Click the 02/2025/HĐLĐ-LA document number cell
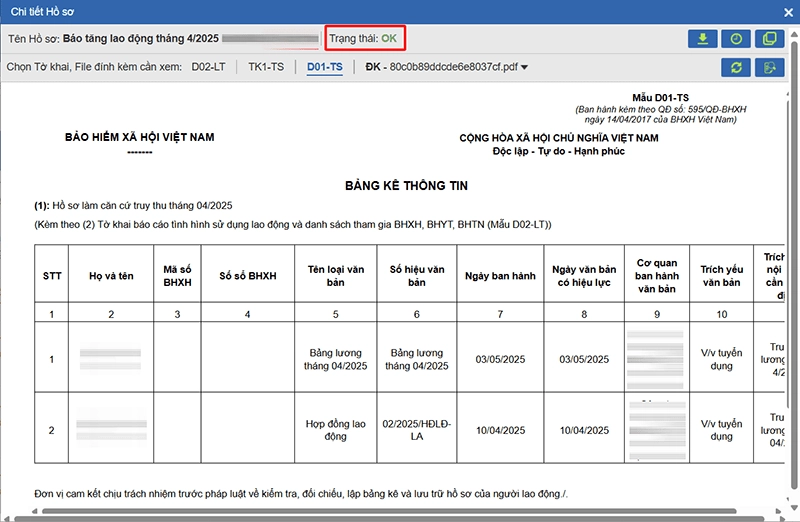 pos(416,430)
